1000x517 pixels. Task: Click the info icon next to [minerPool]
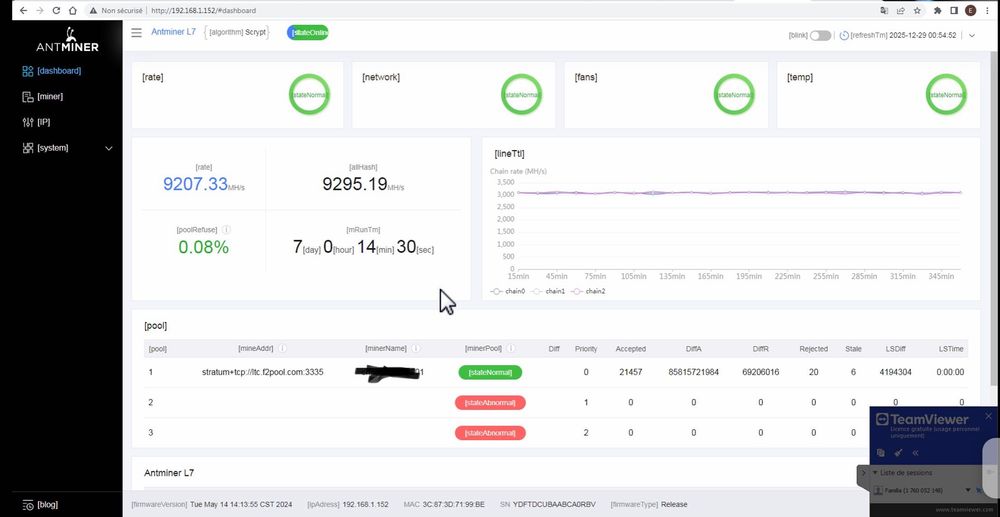coord(511,349)
